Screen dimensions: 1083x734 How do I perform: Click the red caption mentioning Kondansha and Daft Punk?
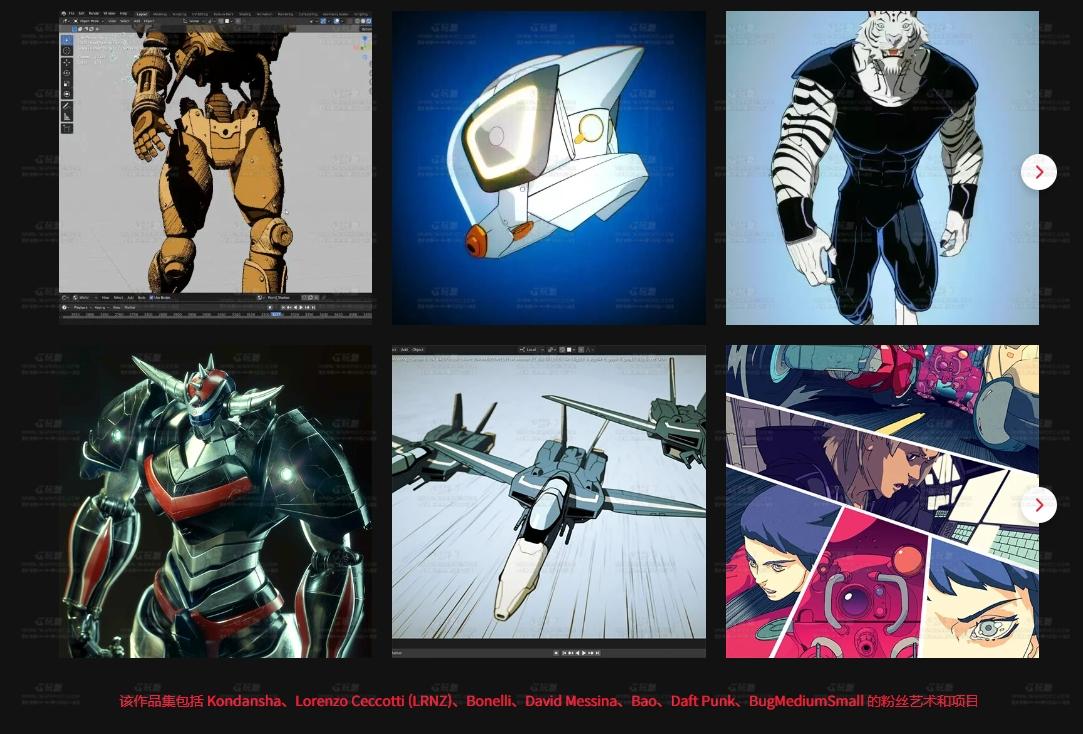[549, 701]
